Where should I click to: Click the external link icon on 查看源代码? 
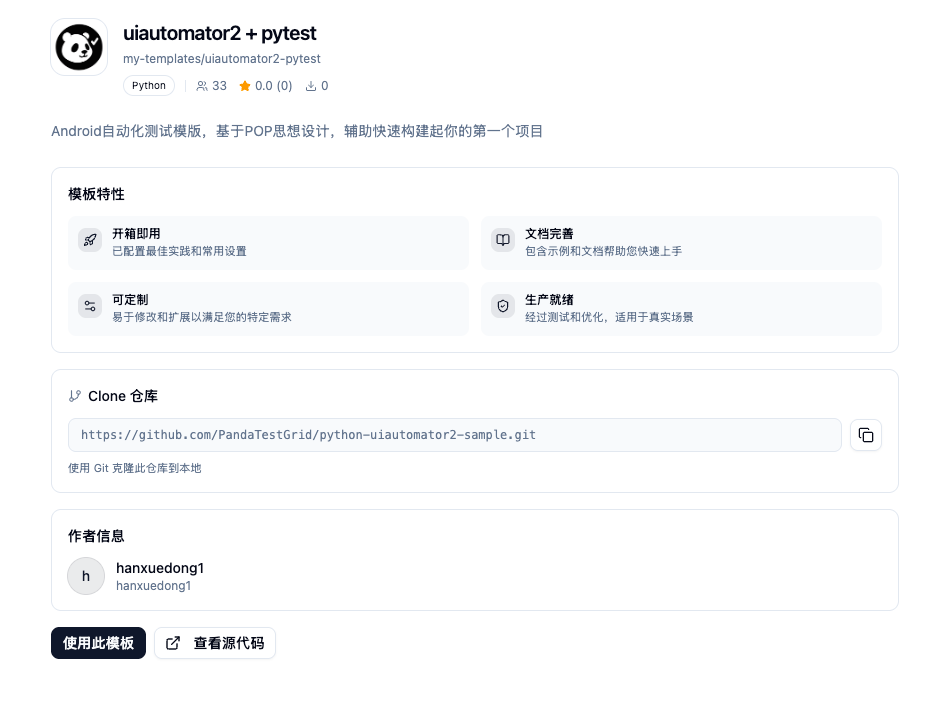174,643
